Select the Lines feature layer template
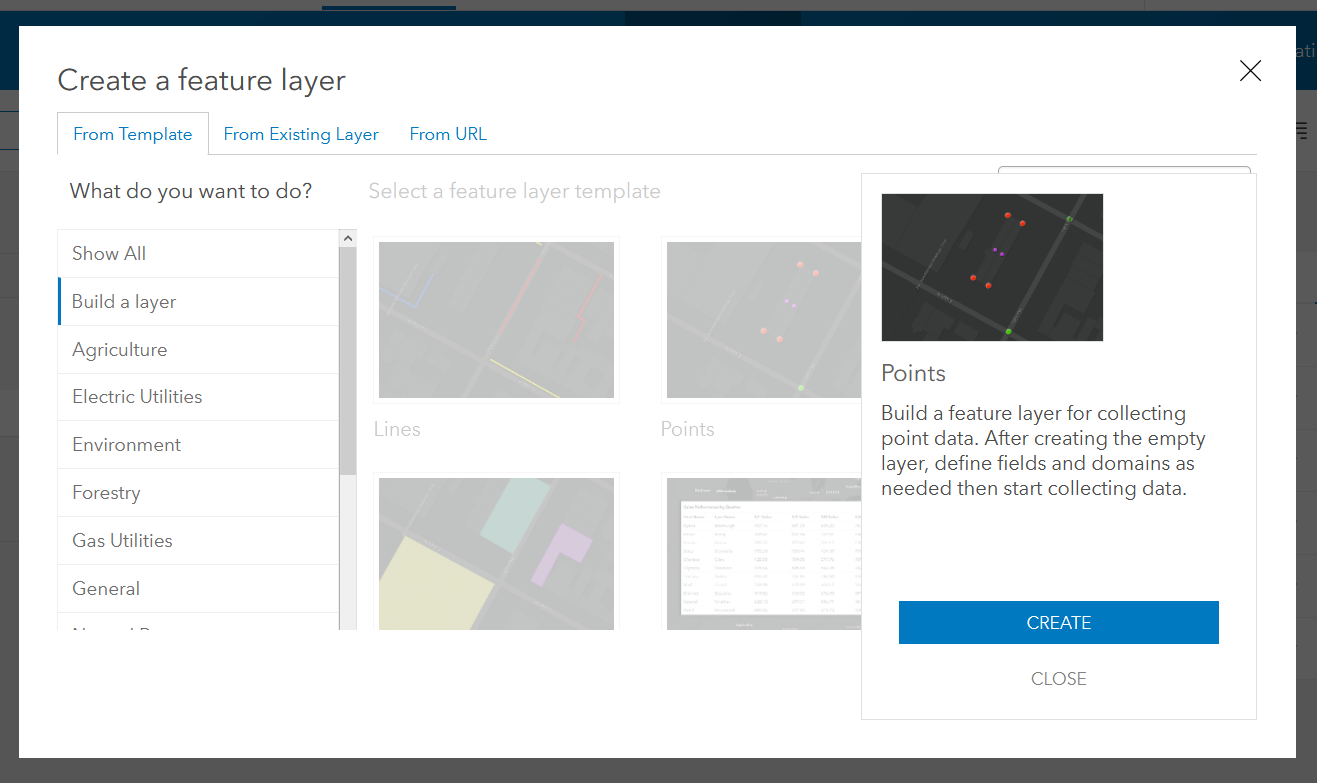This screenshot has height=783, width=1317. [x=496, y=320]
